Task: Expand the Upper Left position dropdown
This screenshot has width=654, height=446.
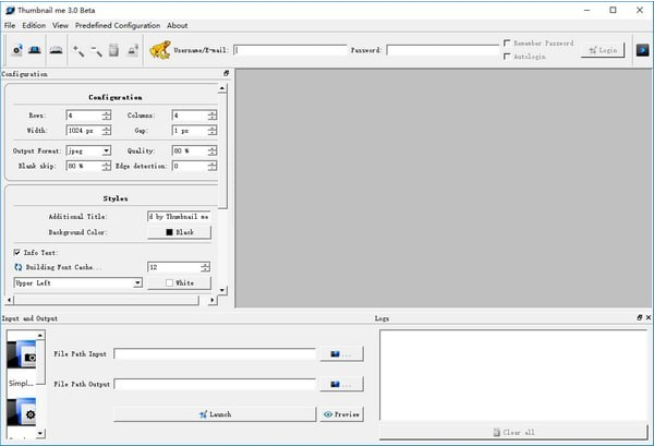Action: click(x=137, y=283)
